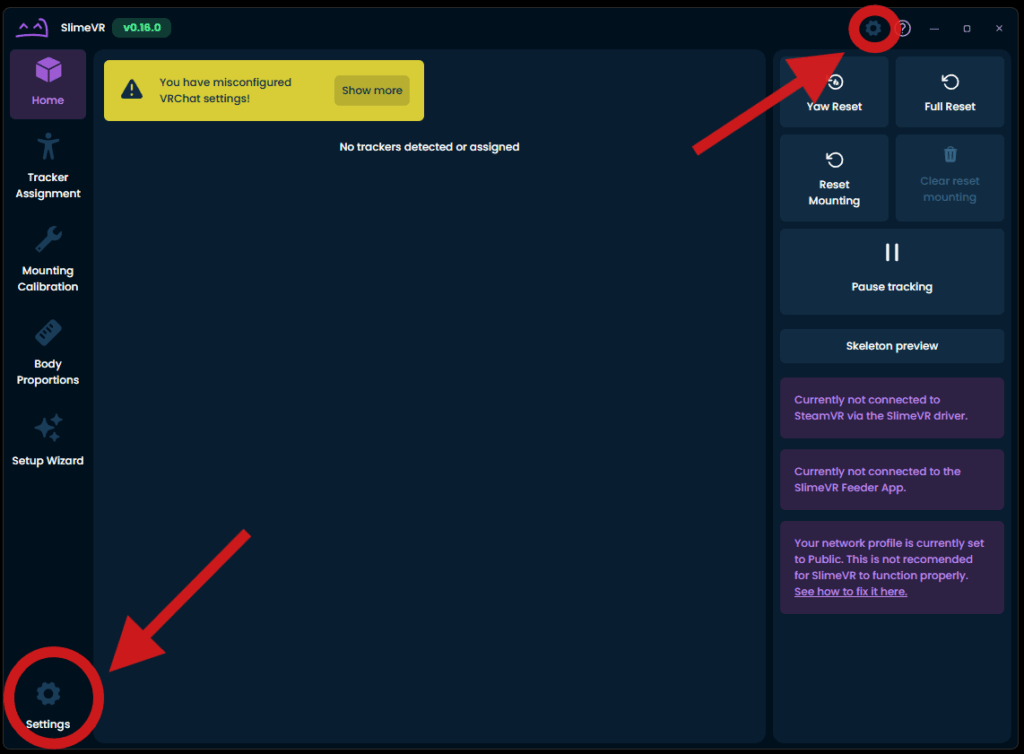The width and height of the screenshot is (1024, 754).
Task: Perform a Full Reset
Action: [950, 92]
